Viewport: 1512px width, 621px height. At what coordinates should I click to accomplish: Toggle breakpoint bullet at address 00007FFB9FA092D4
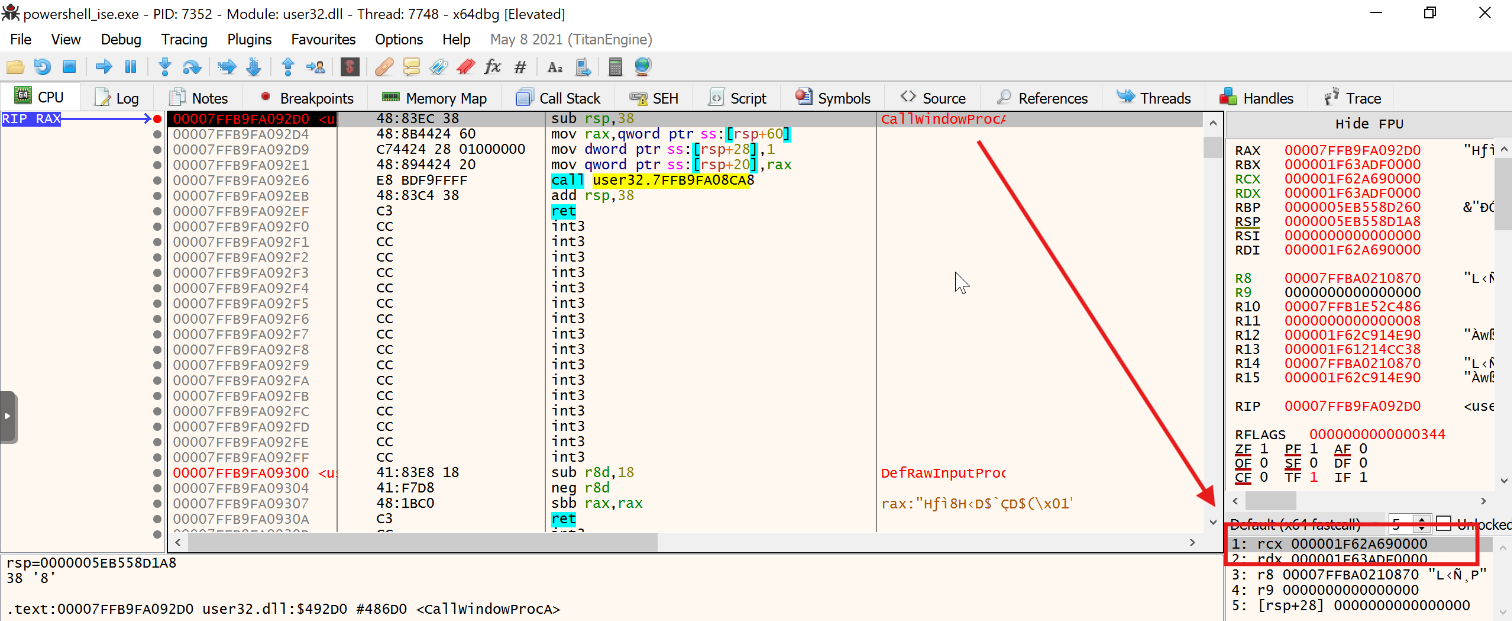tap(157, 134)
